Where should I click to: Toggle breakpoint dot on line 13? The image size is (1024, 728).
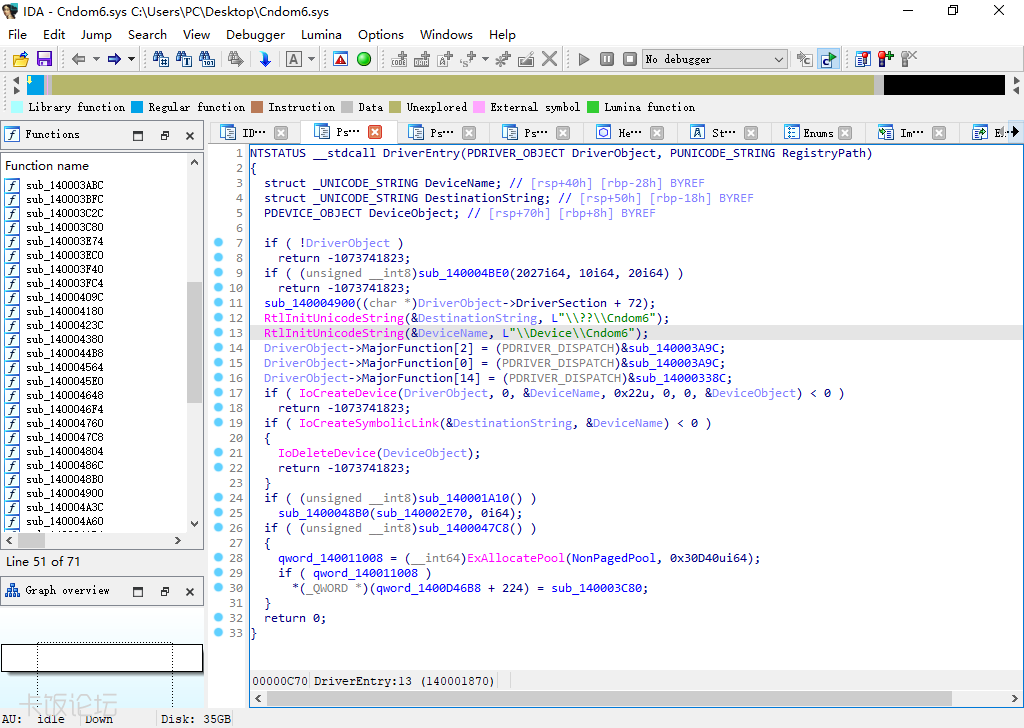[218, 333]
